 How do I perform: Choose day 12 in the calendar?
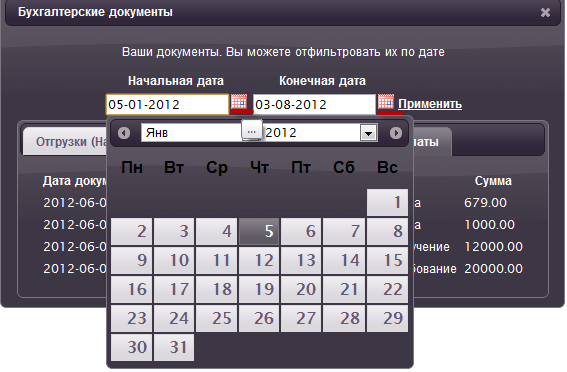click(259, 260)
